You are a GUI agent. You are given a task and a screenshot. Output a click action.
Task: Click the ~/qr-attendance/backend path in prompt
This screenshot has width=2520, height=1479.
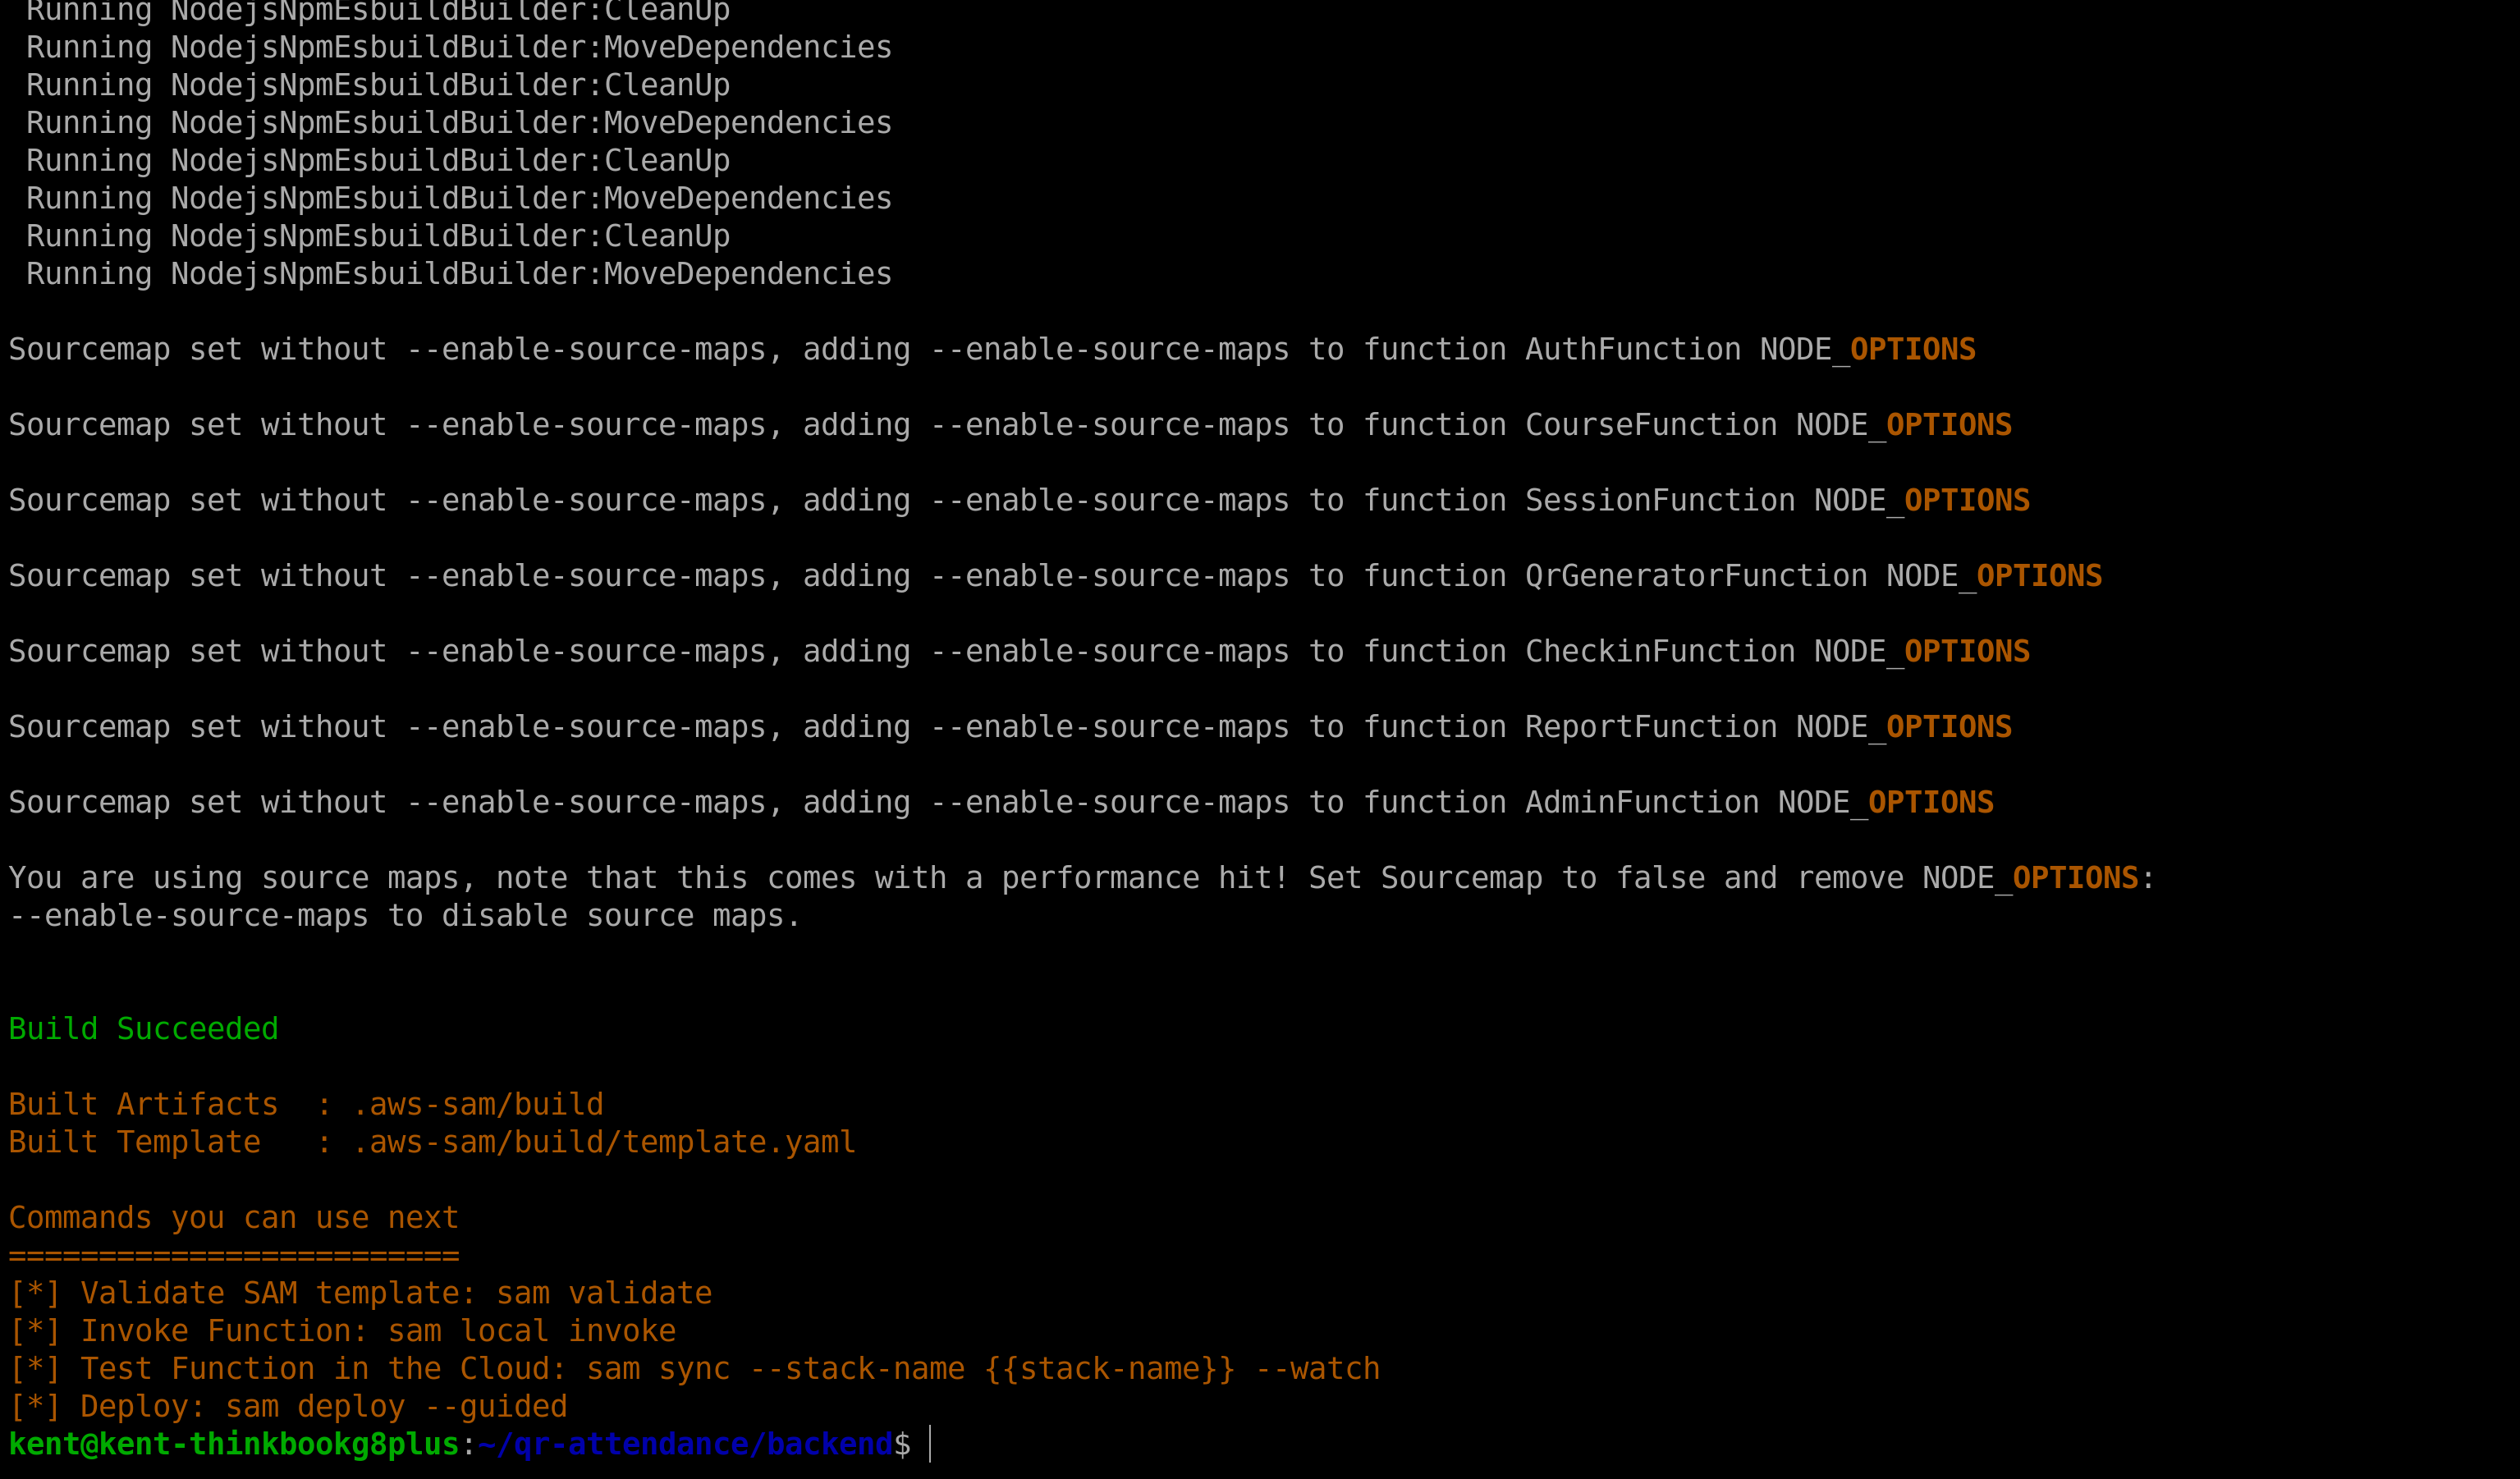click(x=686, y=1445)
